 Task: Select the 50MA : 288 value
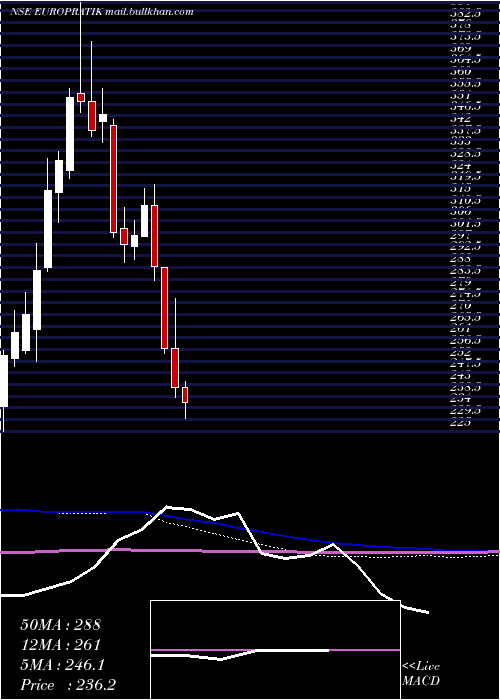click(x=61, y=625)
